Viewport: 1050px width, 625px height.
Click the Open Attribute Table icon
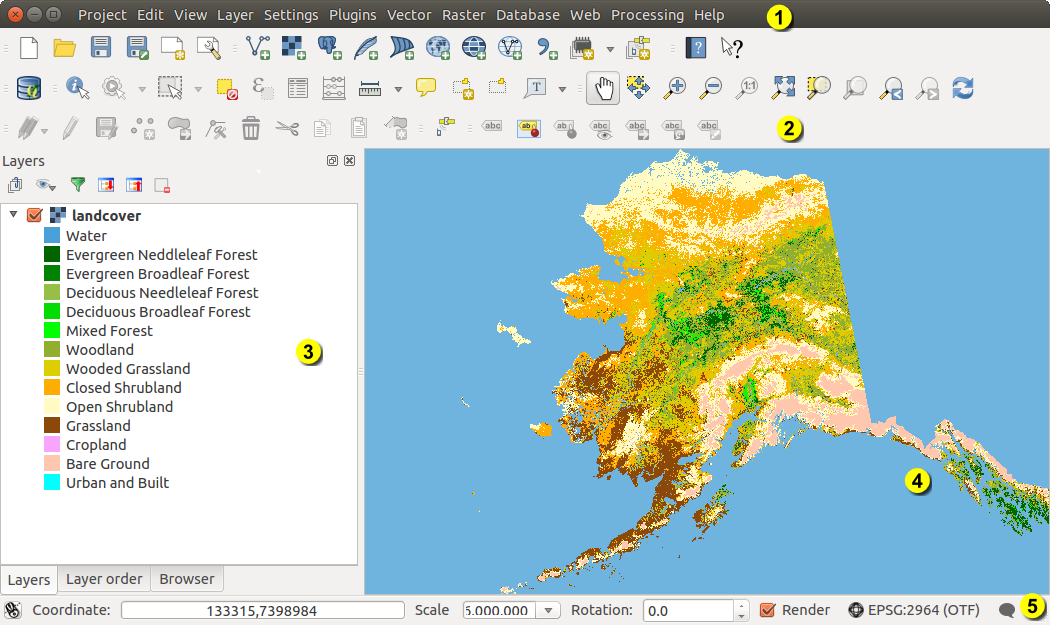(x=297, y=88)
